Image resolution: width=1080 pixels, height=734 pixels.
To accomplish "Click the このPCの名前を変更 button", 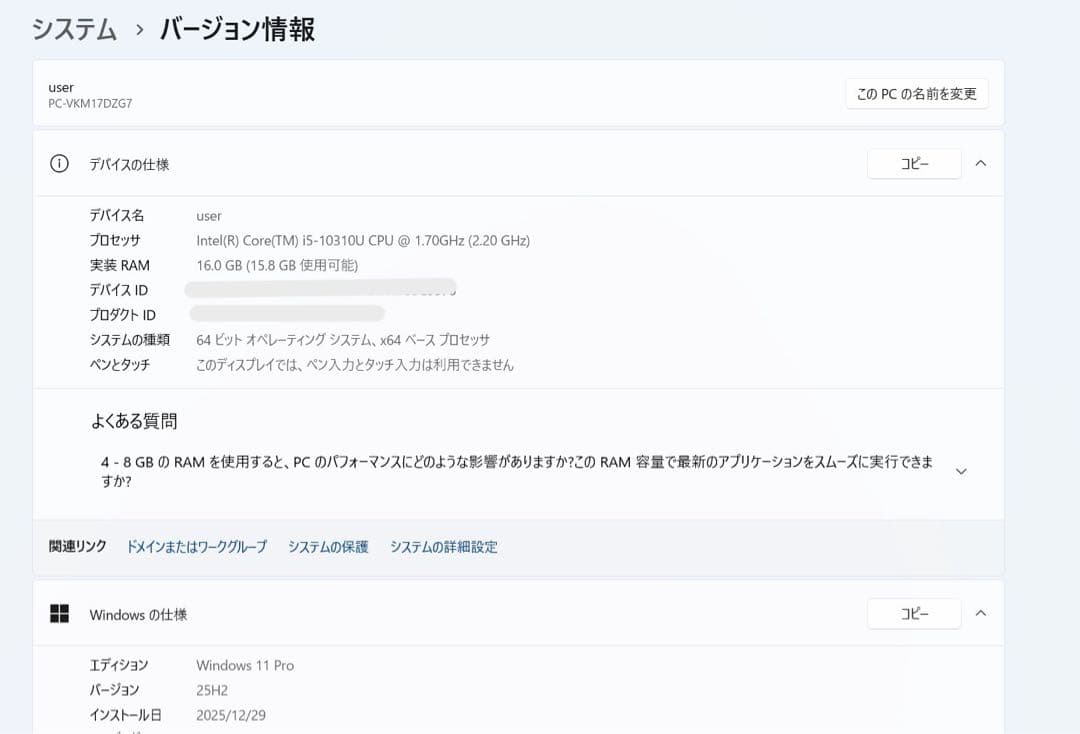I will (916, 93).
